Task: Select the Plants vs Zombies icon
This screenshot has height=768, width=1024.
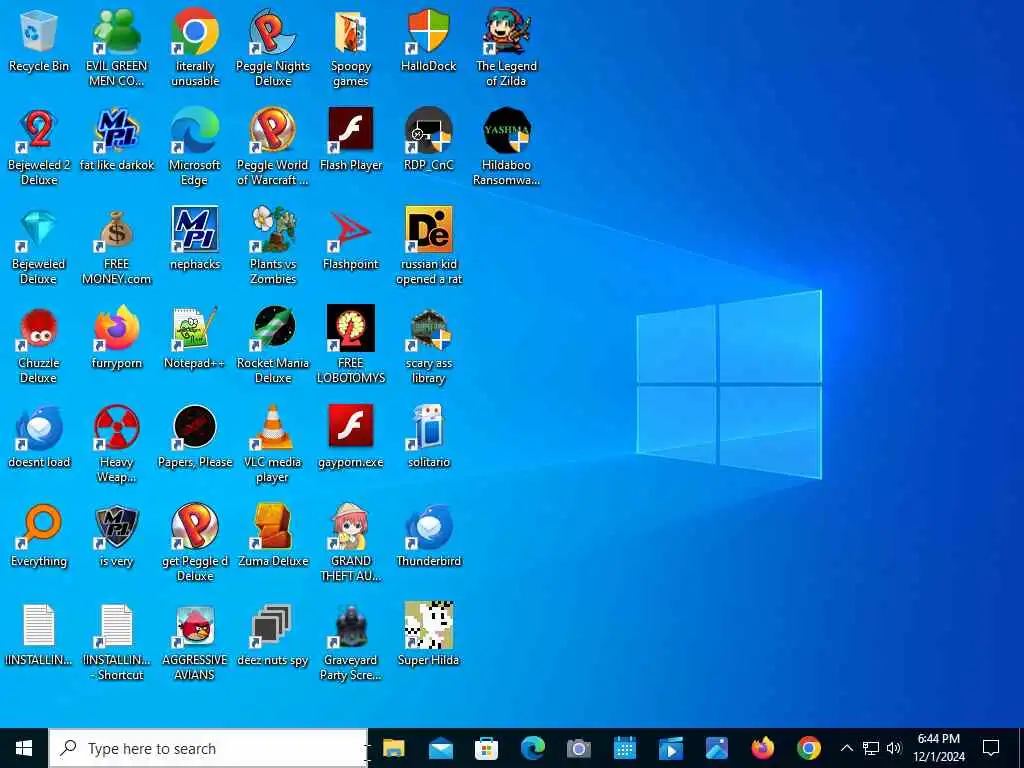Action: point(272,229)
